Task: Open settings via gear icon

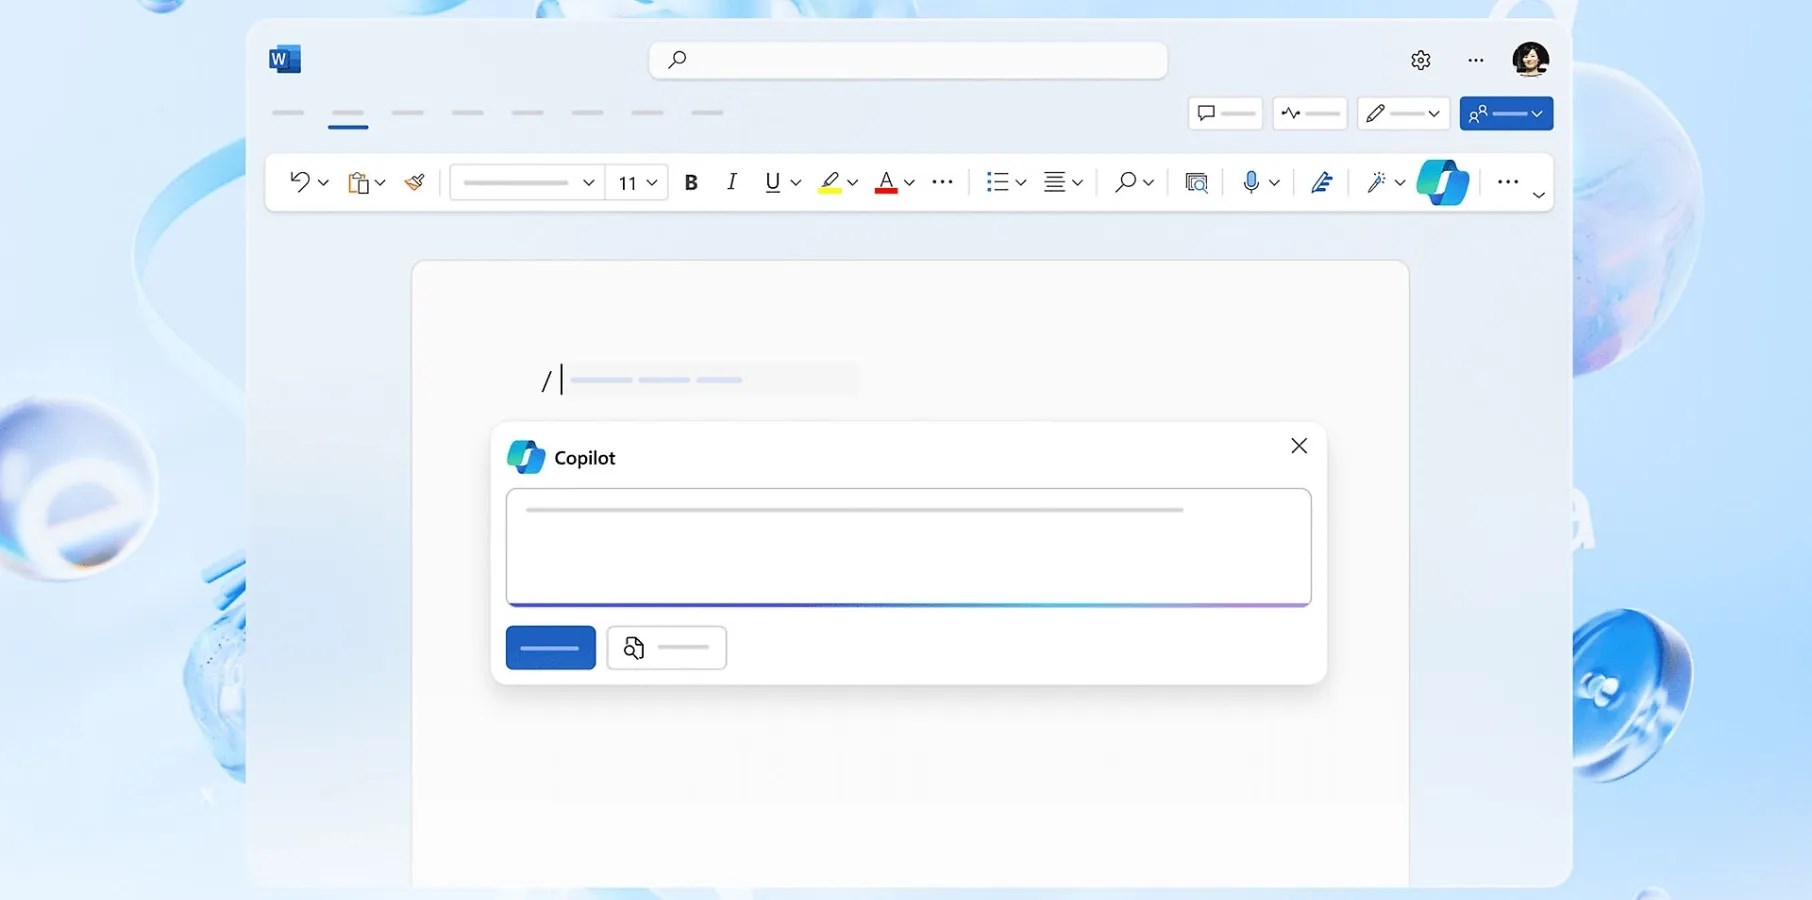Action: (1420, 60)
